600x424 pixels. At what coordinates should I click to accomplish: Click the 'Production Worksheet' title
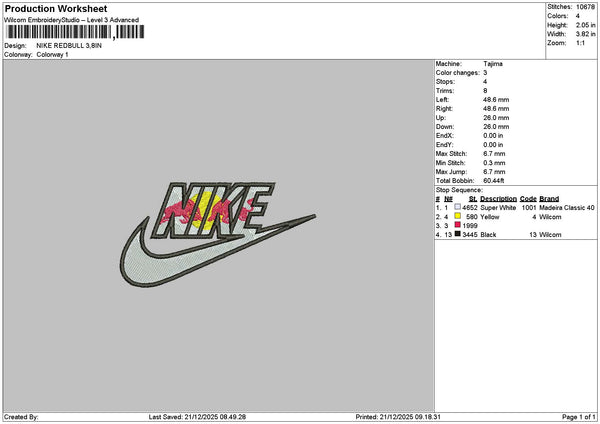(x=56, y=8)
